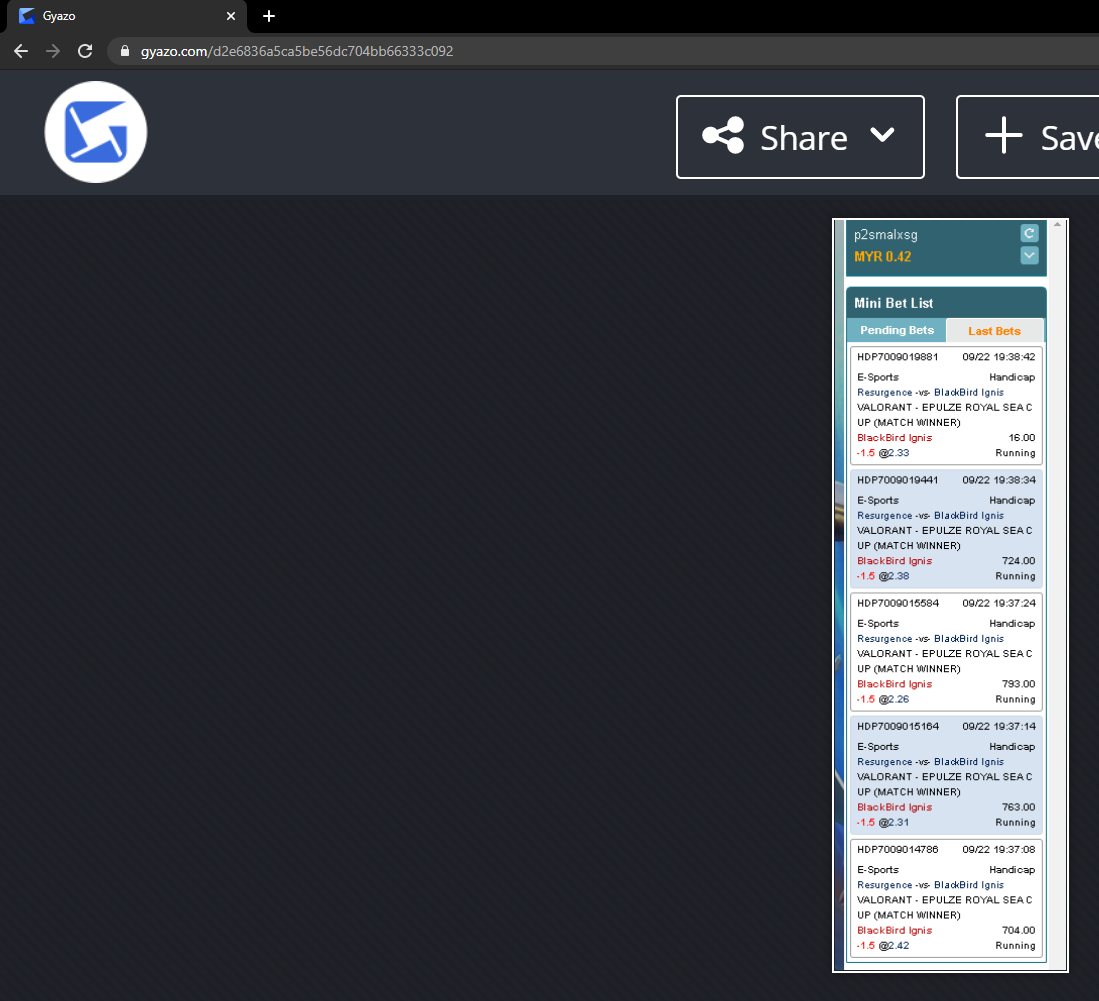Click the MYR 0.42 balance text
Screen dimensions: 1099x1001
click(882, 257)
